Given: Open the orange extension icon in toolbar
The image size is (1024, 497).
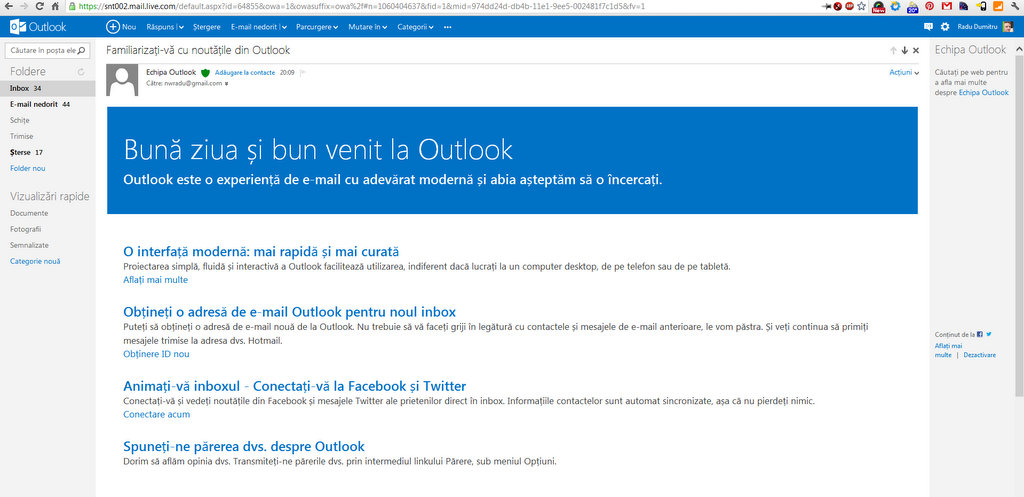Looking at the screenshot, I should click(998, 6).
